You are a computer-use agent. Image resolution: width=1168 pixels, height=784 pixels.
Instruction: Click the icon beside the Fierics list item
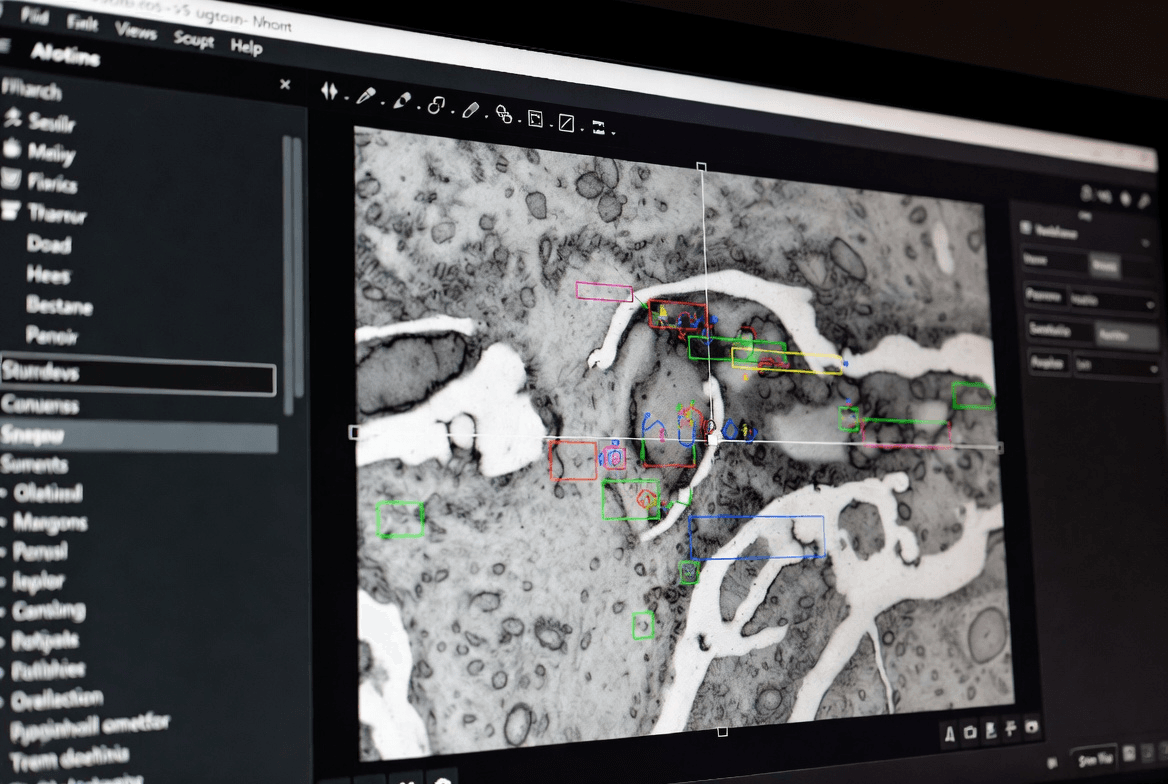point(11,178)
